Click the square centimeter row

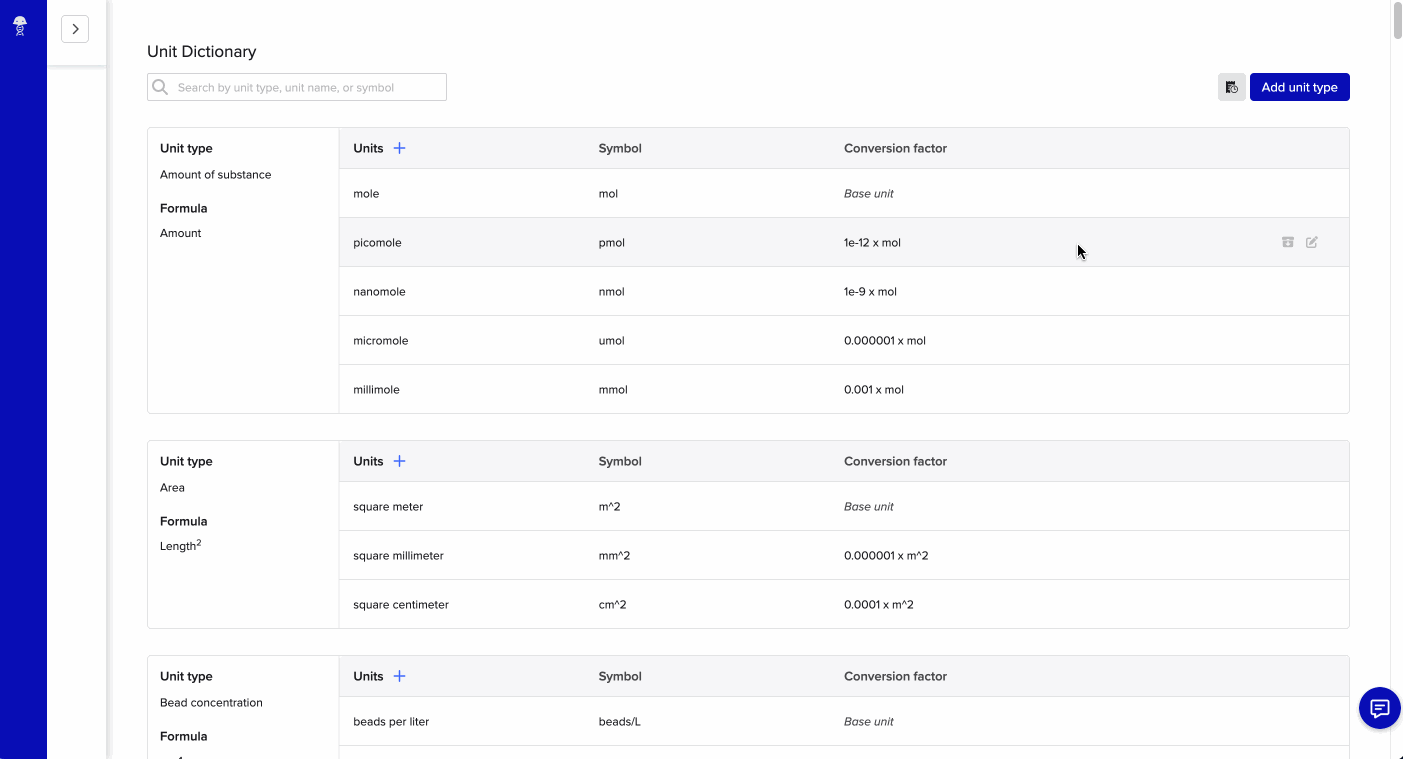click(843, 605)
